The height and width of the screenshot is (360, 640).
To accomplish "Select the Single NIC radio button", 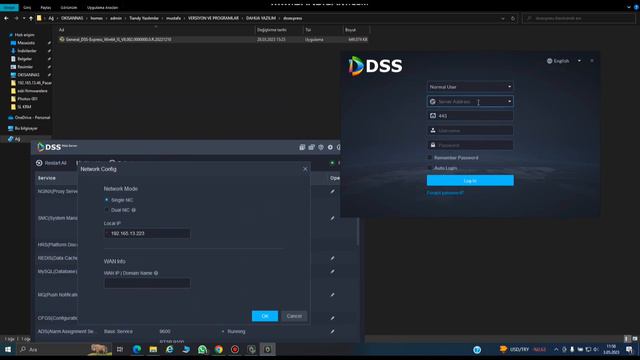I will (107, 200).
